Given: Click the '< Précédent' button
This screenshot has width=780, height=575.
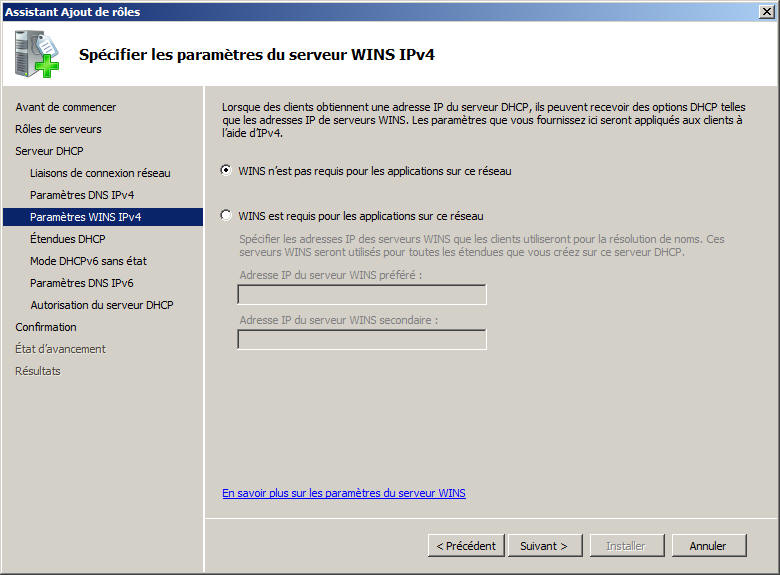Looking at the screenshot, I should (465, 546).
